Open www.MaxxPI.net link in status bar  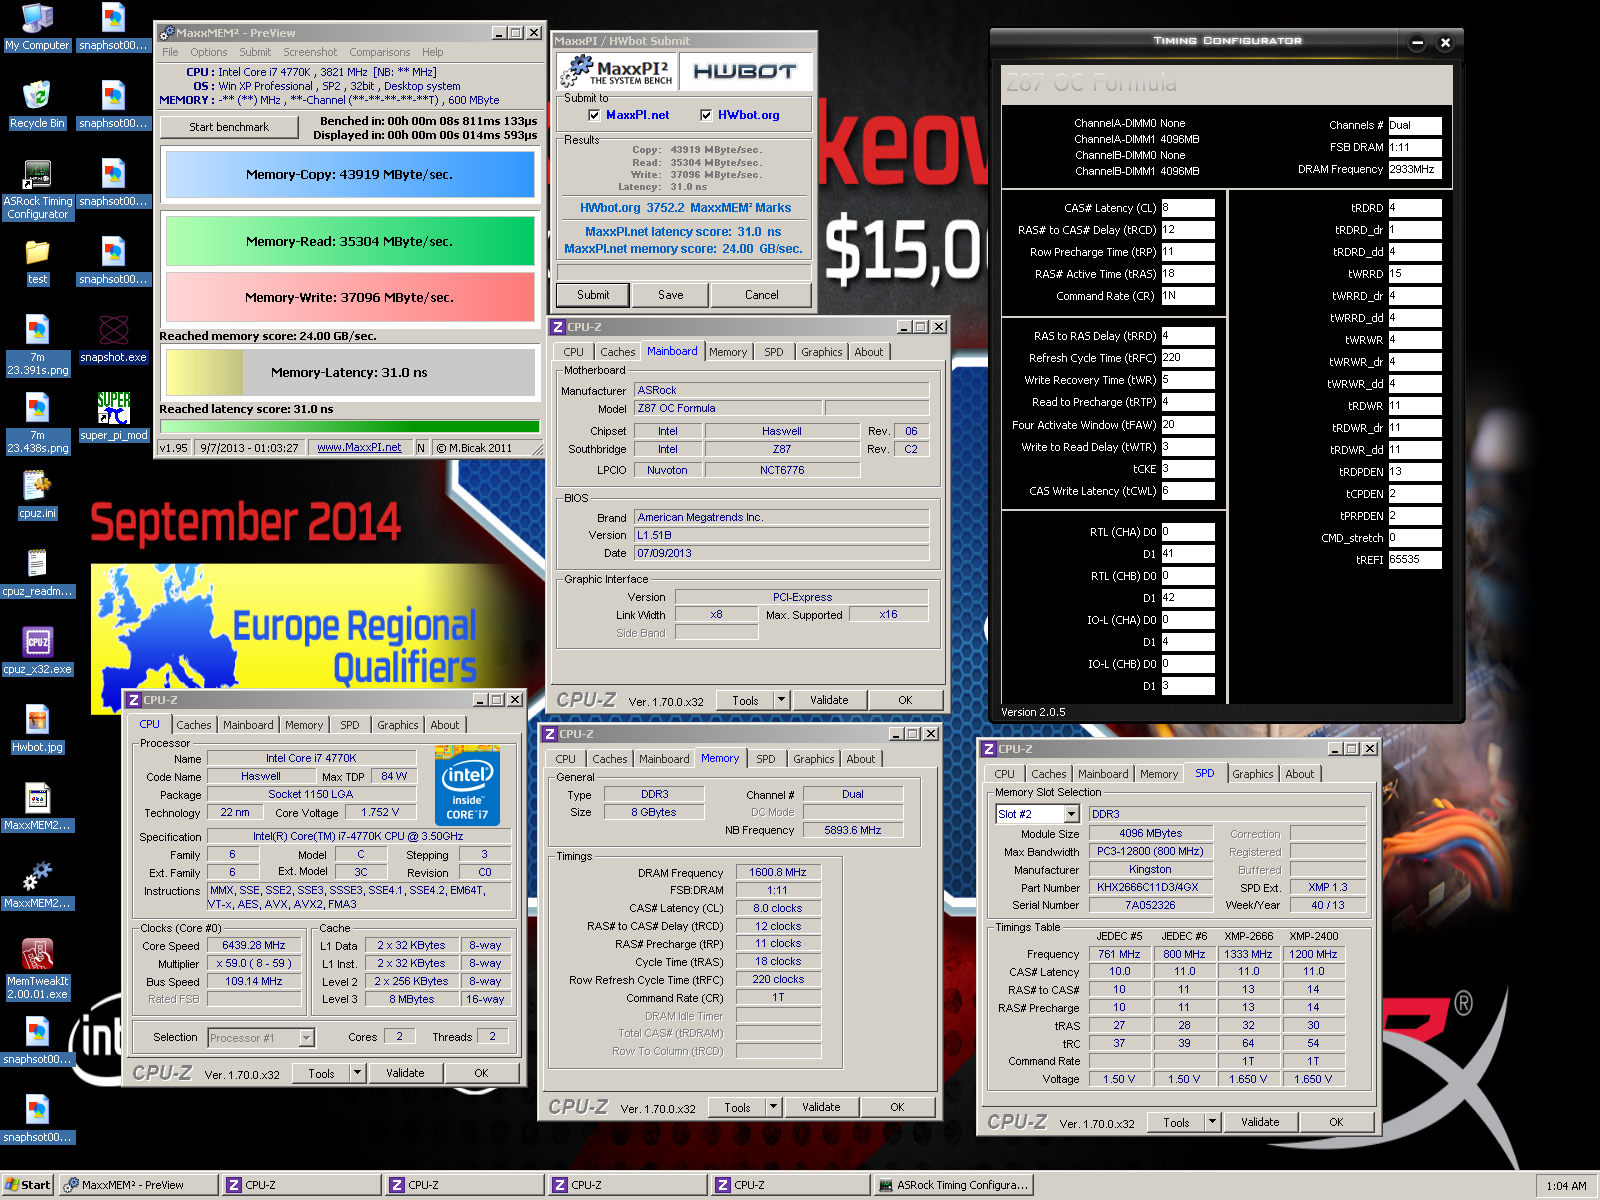click(x=359, y=448)
